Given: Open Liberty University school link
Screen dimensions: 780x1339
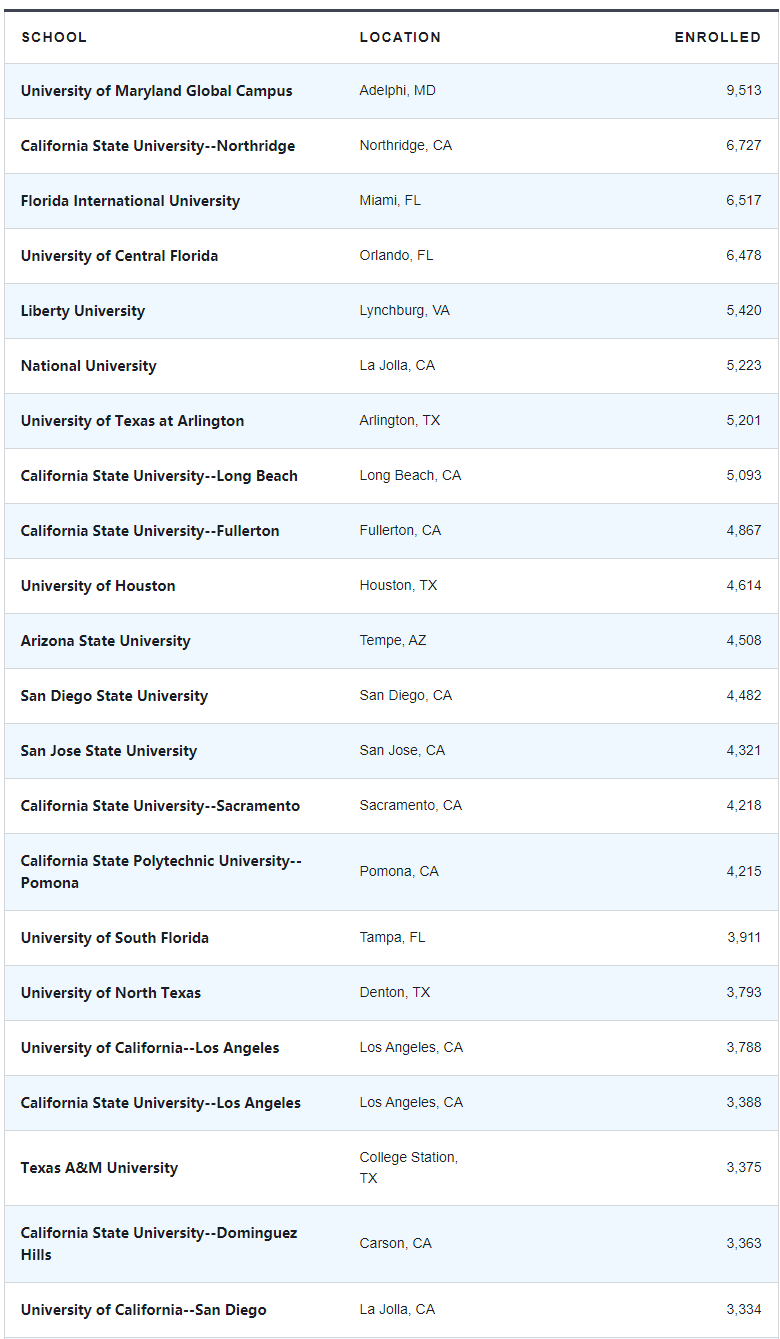Looking at the screenshot, I should (82, 311).
